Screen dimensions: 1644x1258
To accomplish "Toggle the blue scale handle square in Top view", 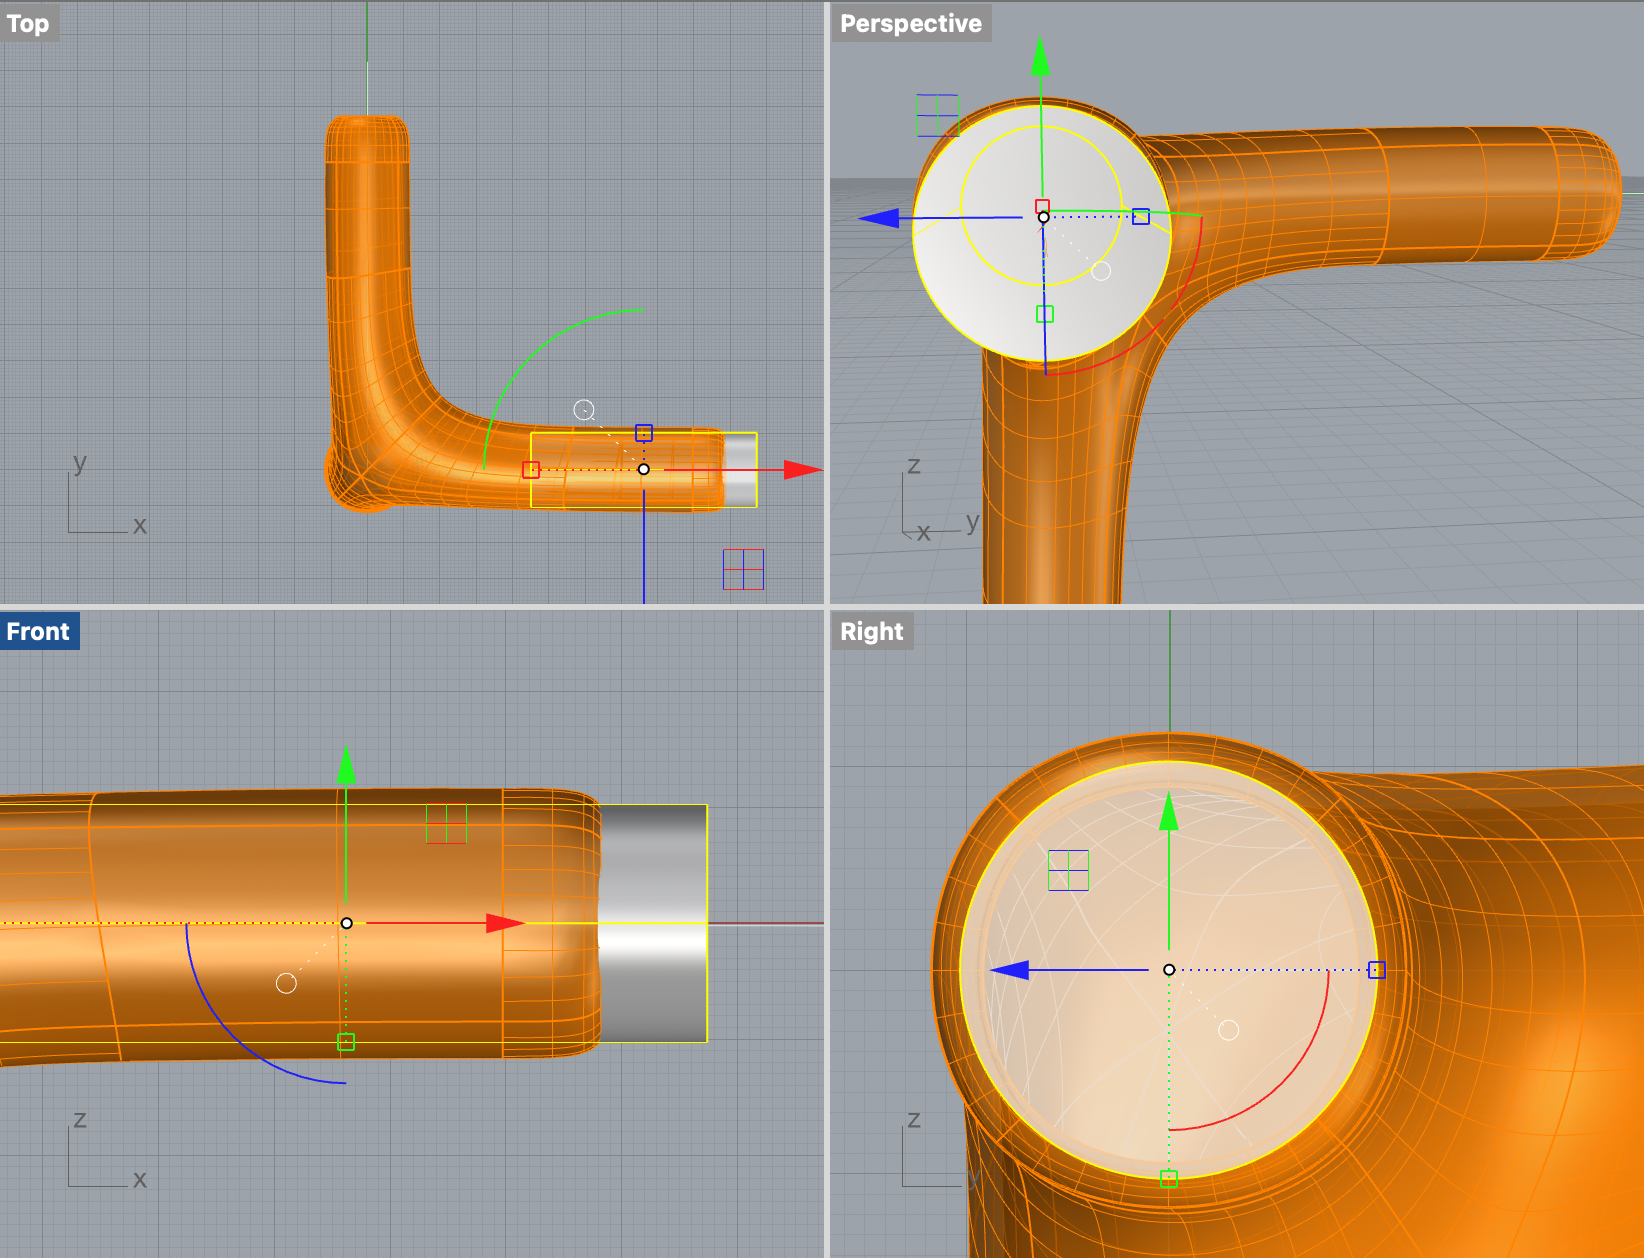I will tap(645, 432).
